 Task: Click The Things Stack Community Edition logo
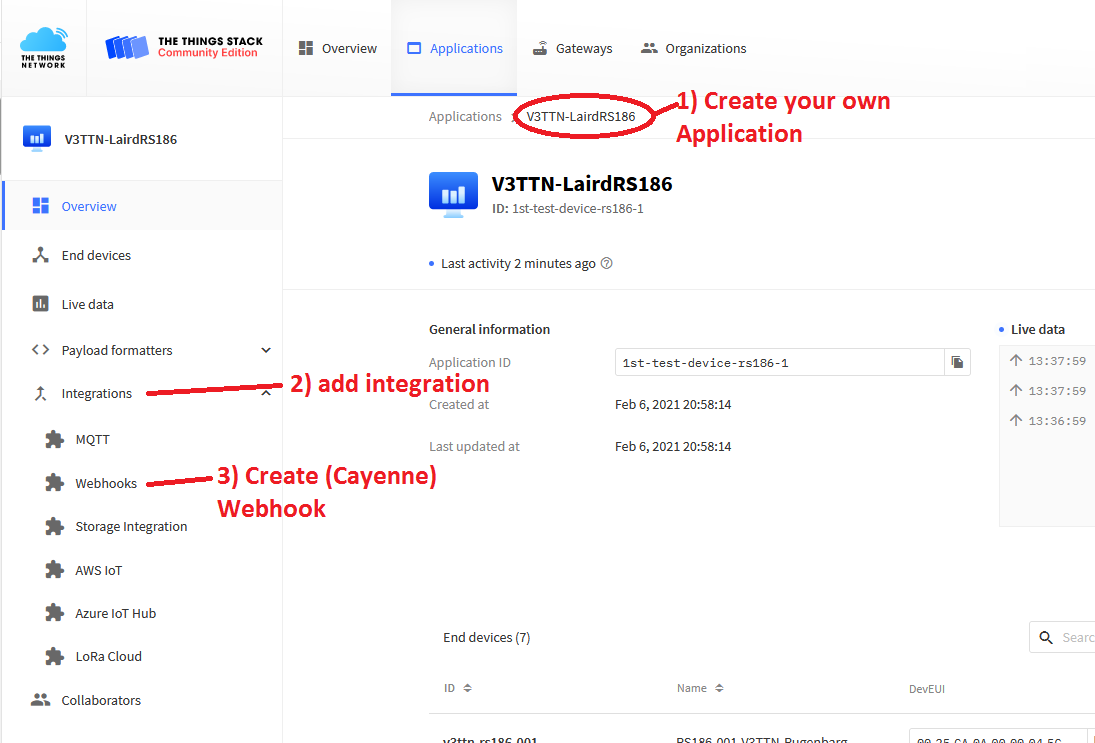pos(184,47)
